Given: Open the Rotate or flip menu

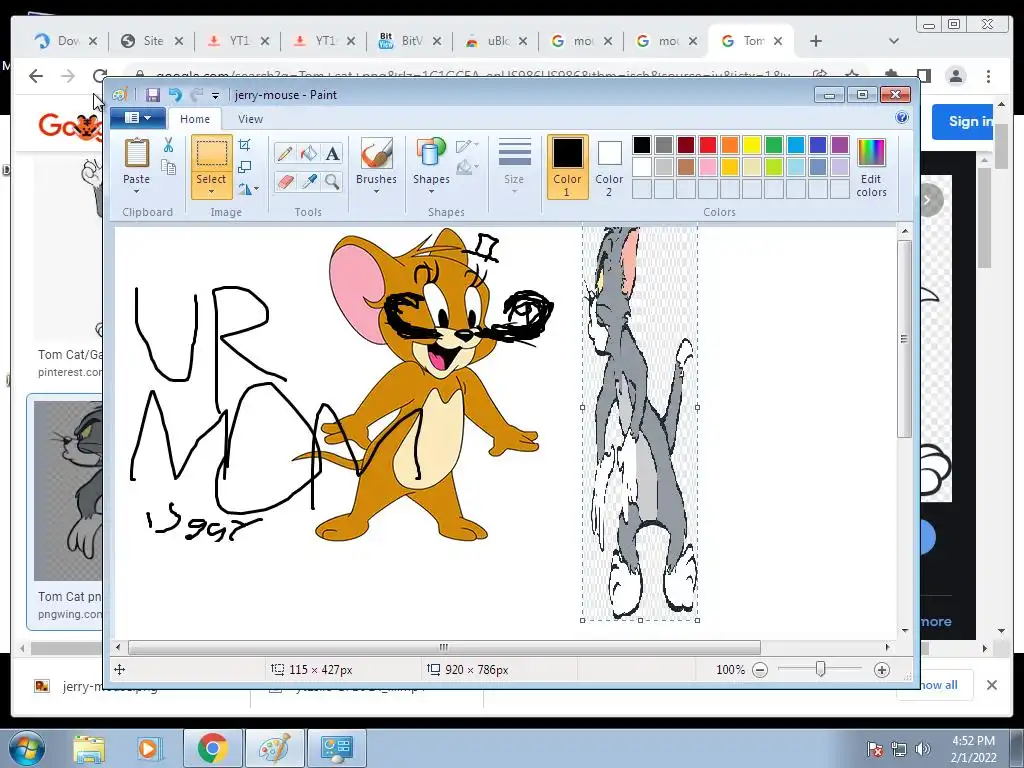Looking at the screenshot, I should click(248, 189).
